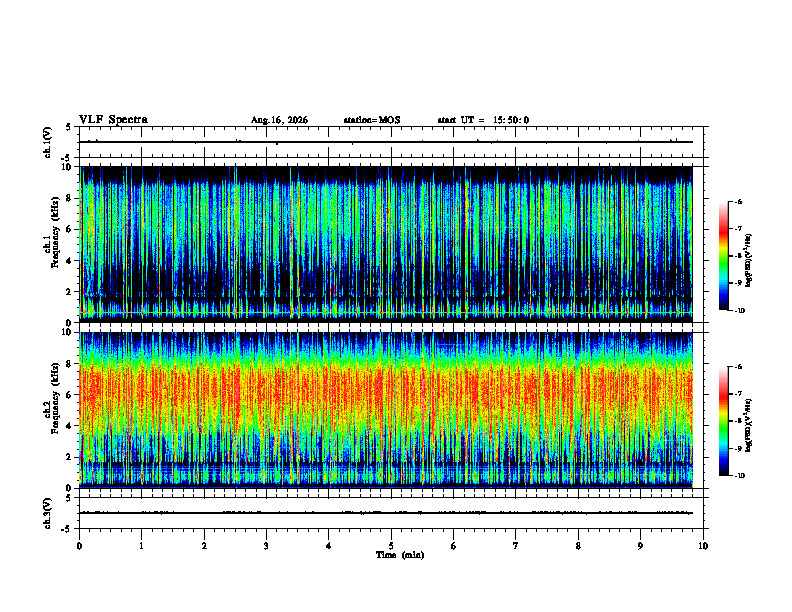Click the ch.3 voltage waveform trace
792x612 pixels.
pos(386,513)
